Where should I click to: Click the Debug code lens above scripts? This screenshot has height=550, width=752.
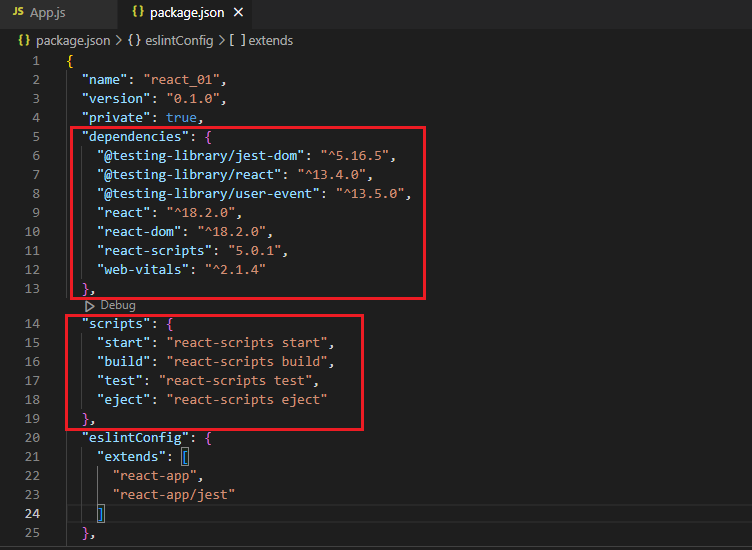[x=118, y=305]
